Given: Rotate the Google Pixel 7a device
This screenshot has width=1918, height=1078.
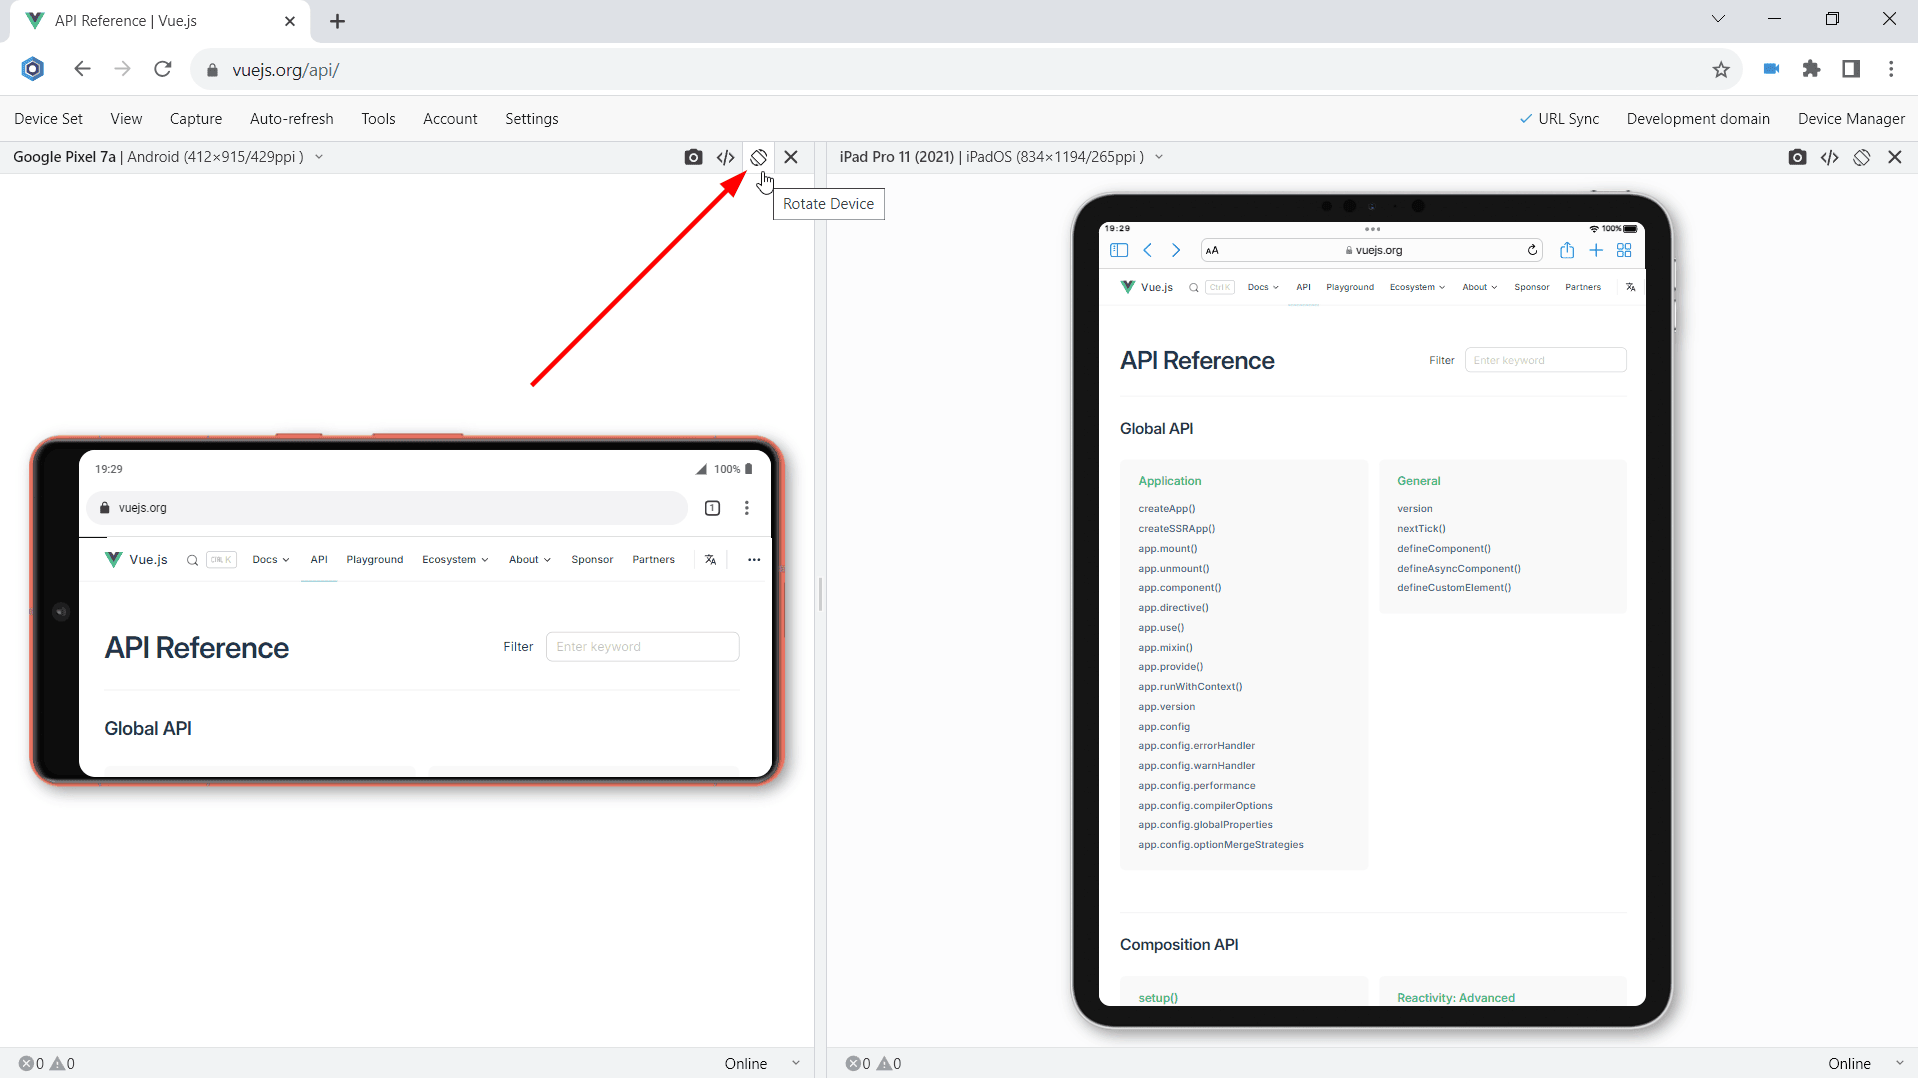Looking at the screenshot, I should [759, 157].
